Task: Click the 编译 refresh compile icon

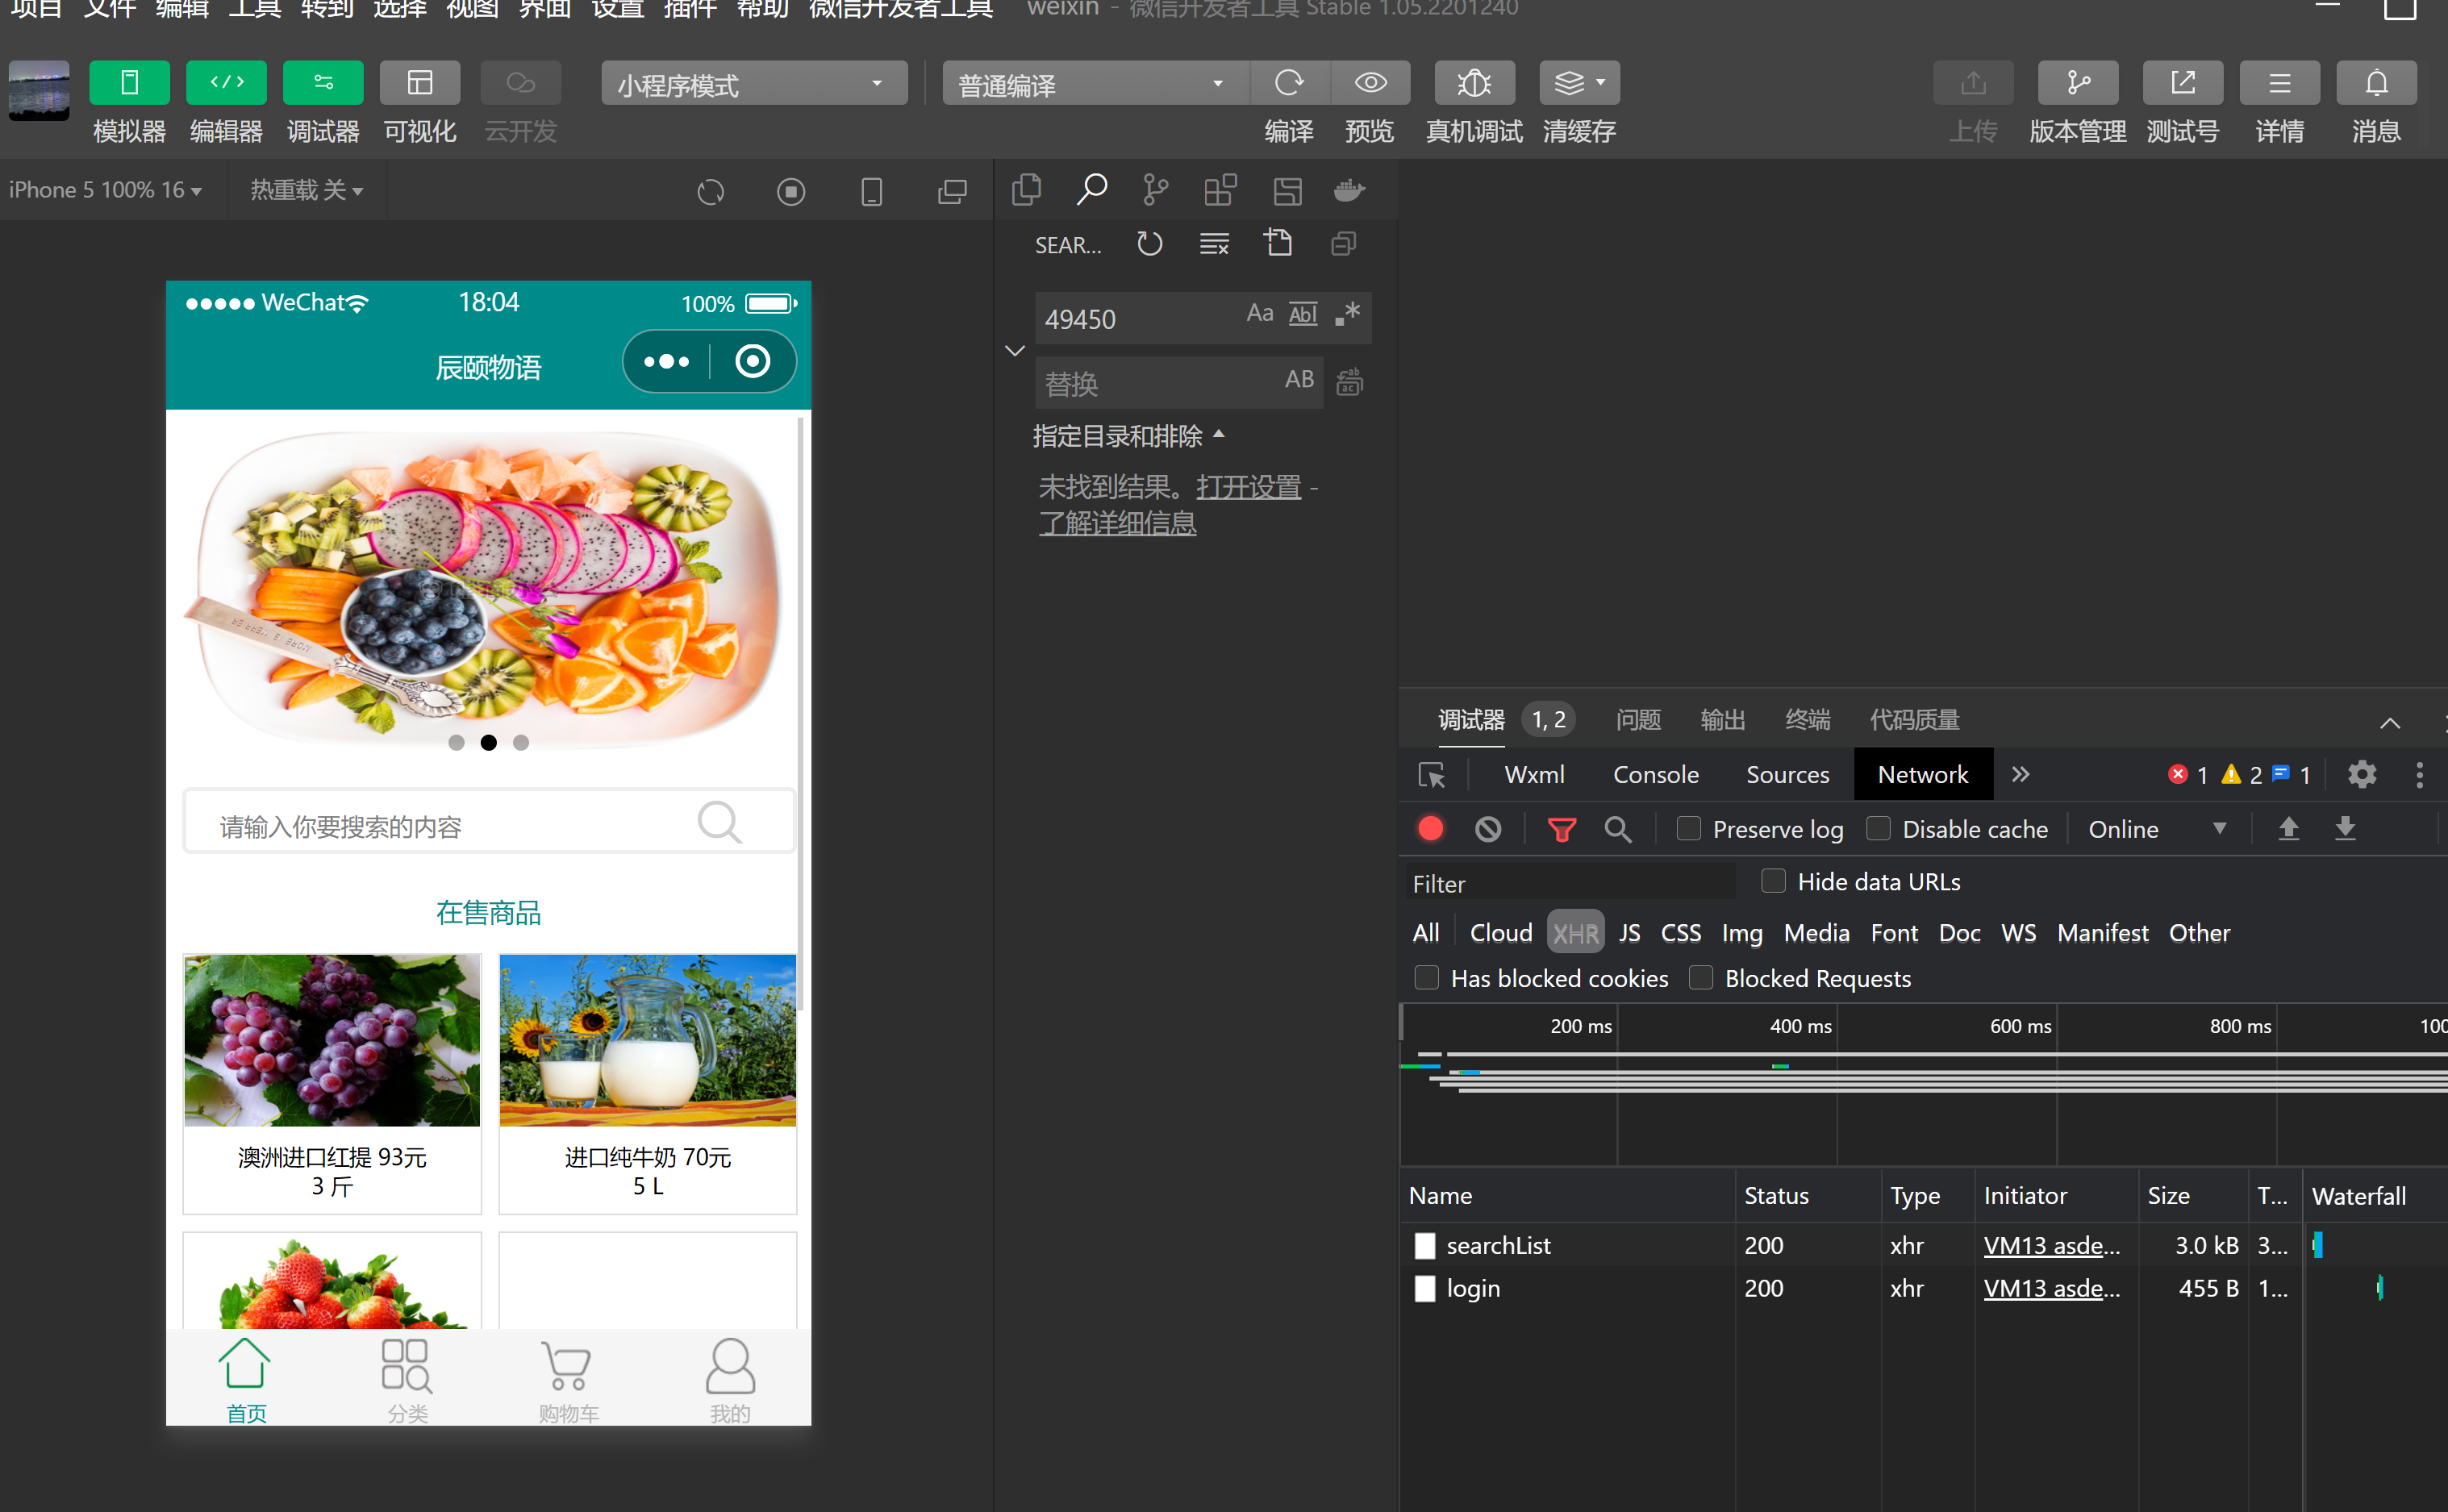Action: coord(1289,83)
